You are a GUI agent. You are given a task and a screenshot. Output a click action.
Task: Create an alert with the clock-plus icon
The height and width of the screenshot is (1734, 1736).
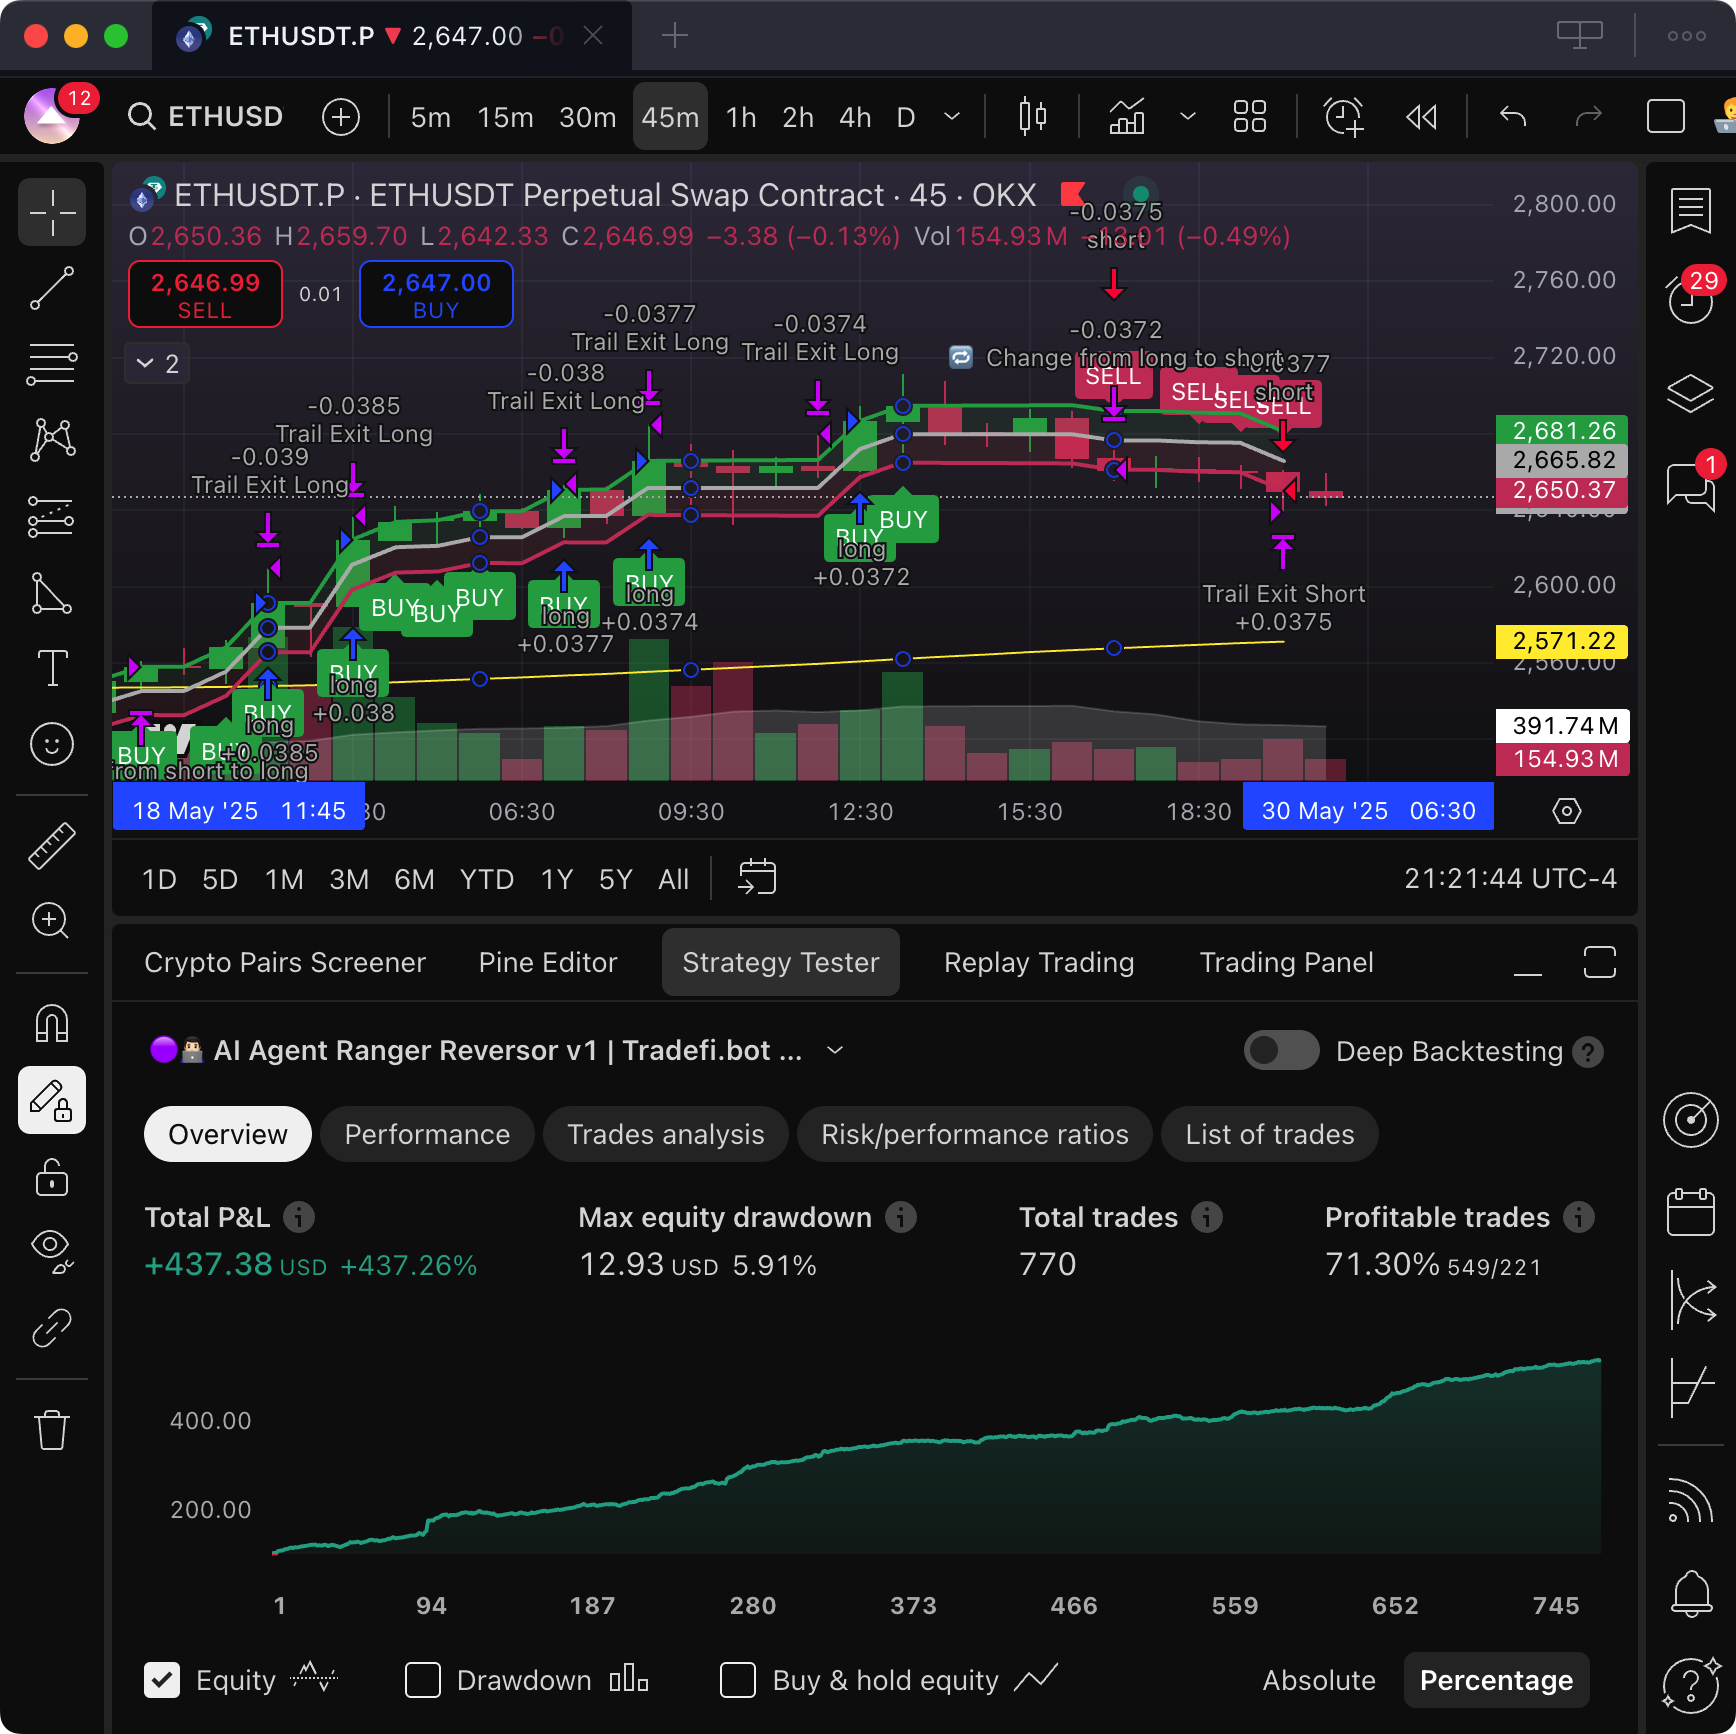[1343, 117]
